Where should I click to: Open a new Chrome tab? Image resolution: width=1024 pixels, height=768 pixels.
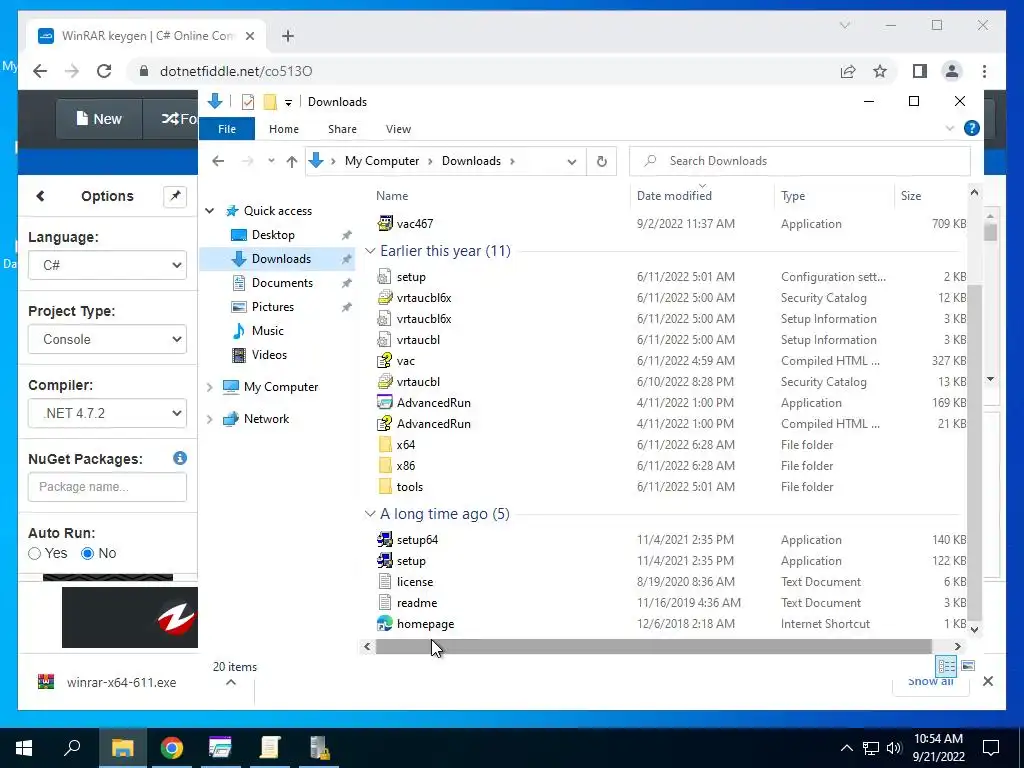pyautogui.click(x=288, y=36)
